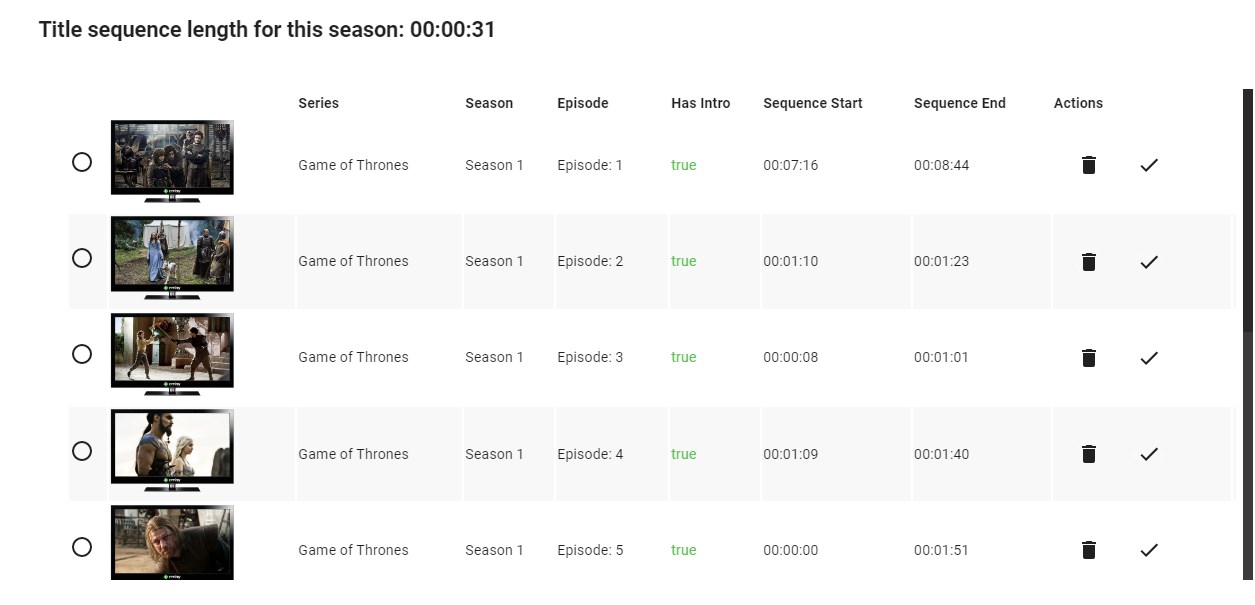Delete the Episode 4 intro entry
The width and height of the screenshot is (1255, 605).
click(x=1089, y=454)
